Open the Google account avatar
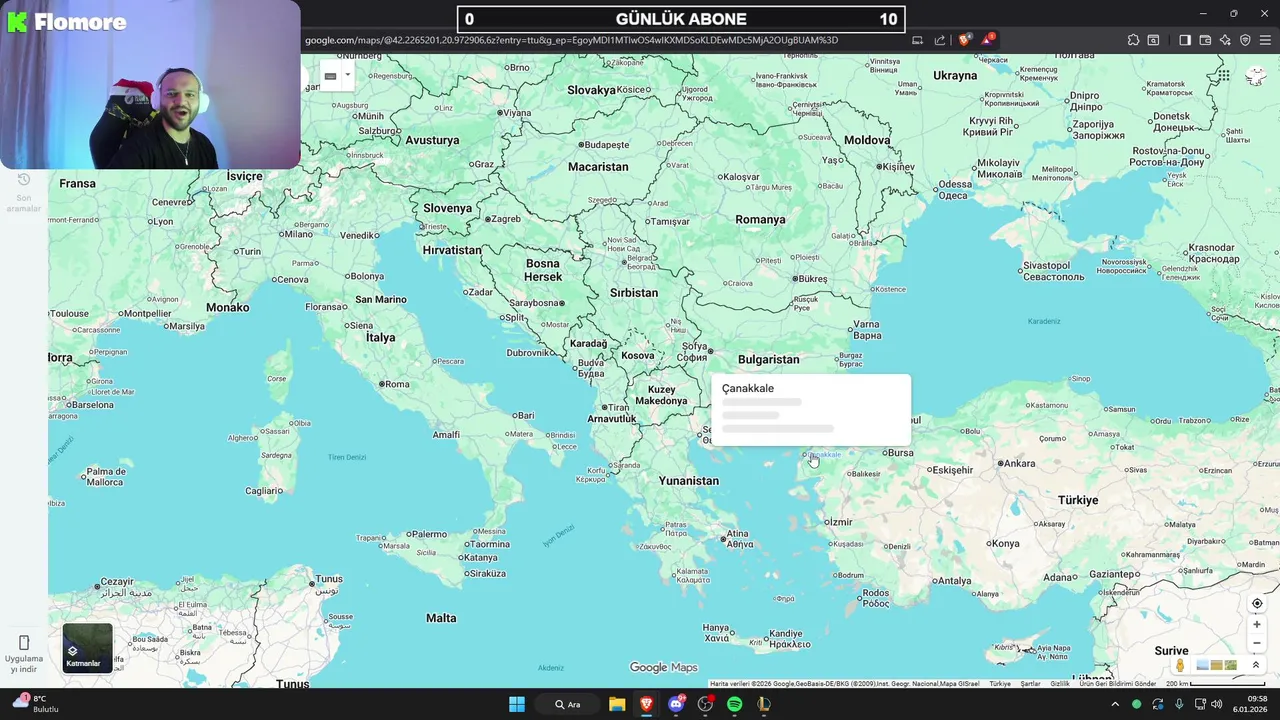The image size is (1280, 720). pos(1257,76)
